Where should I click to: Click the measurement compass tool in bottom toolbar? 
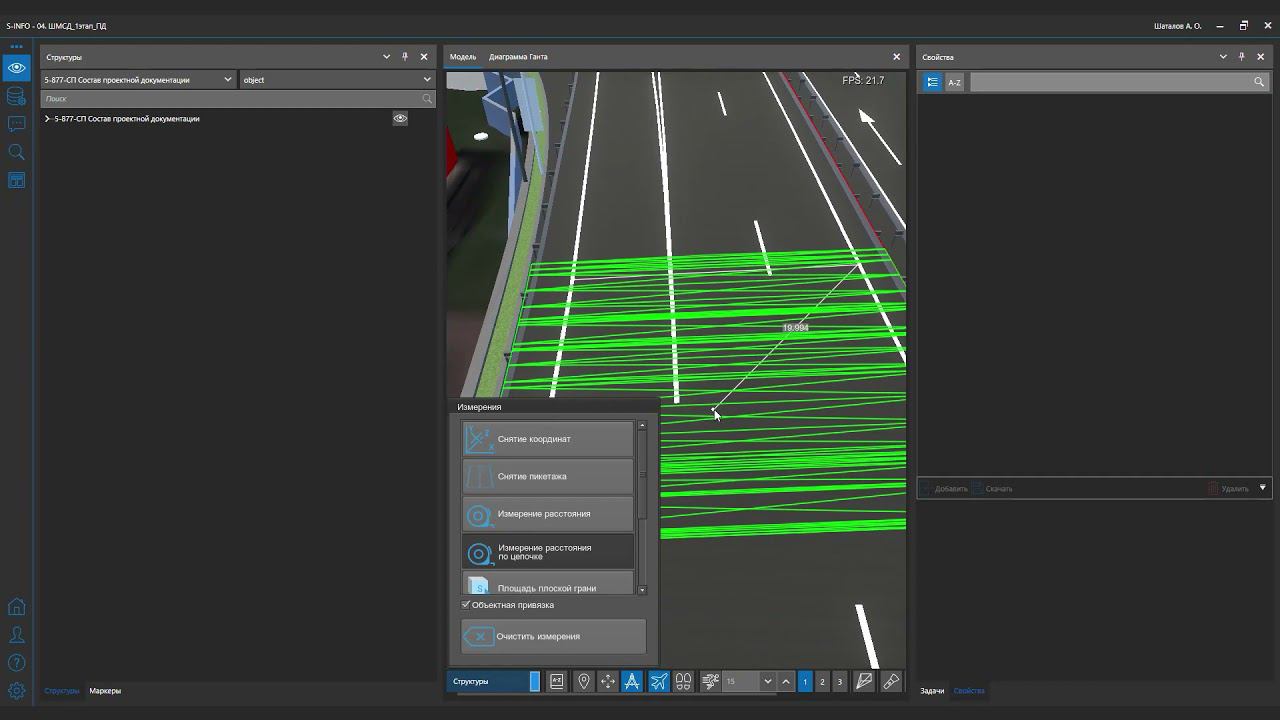(632, 681)
